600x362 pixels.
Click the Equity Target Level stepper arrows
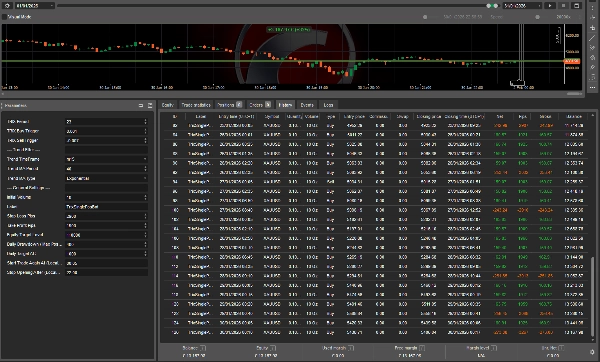click(x=145, y=235)
